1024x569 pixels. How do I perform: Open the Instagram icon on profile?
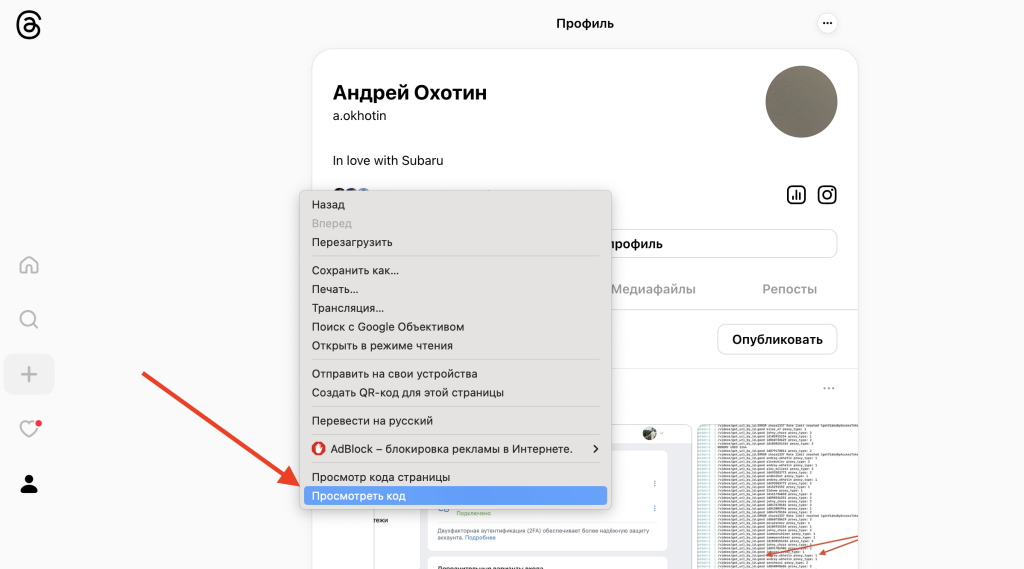tap(827, 195)
